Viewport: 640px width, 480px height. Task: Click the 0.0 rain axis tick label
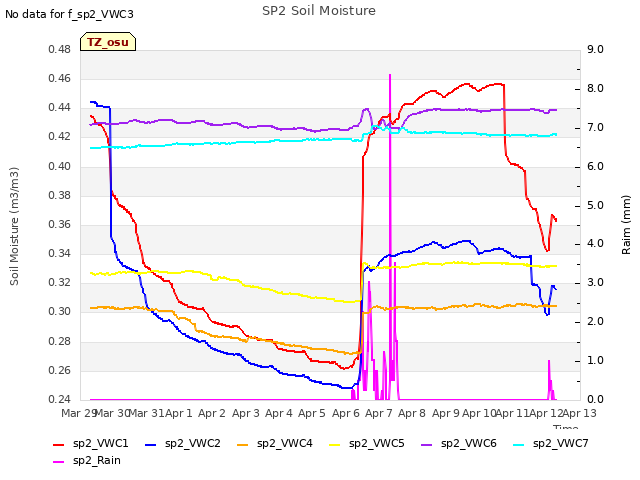(595, 400)
